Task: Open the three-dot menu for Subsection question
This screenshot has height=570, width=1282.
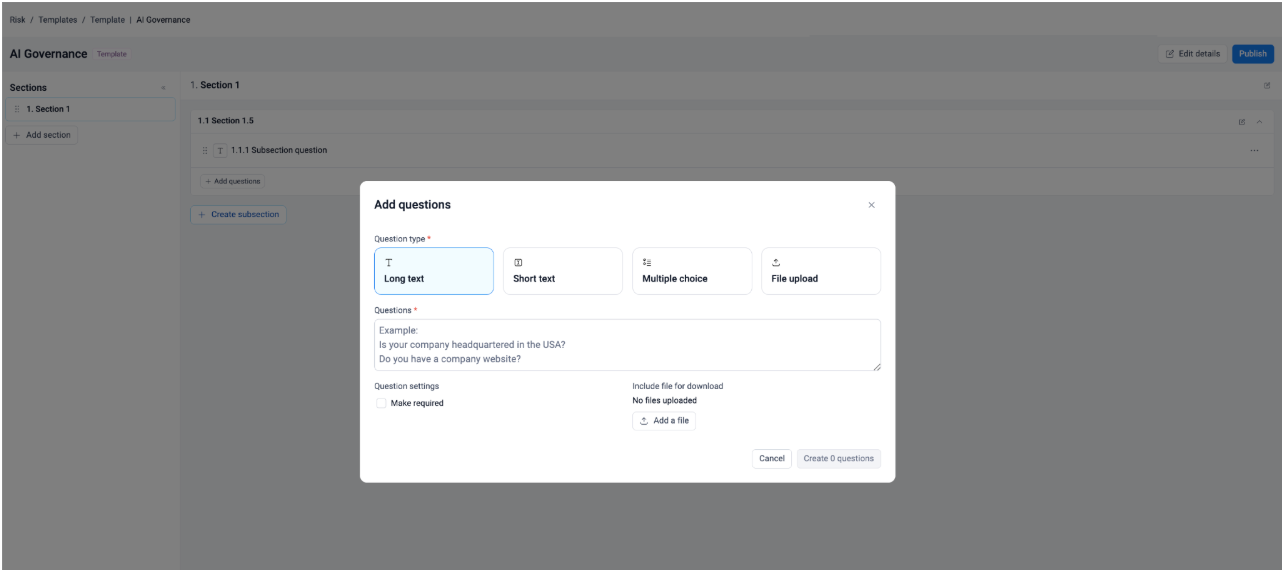Action: point(1254,151)
